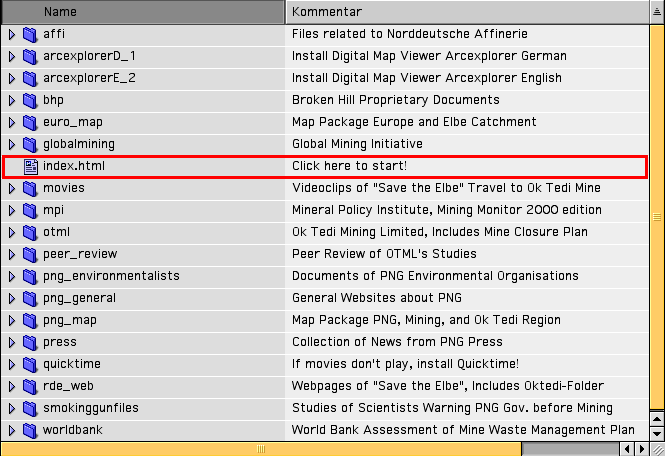Expand the bhp folder triangle
Image resolution: width=665 pixels, height=456 pixels.
12,101
